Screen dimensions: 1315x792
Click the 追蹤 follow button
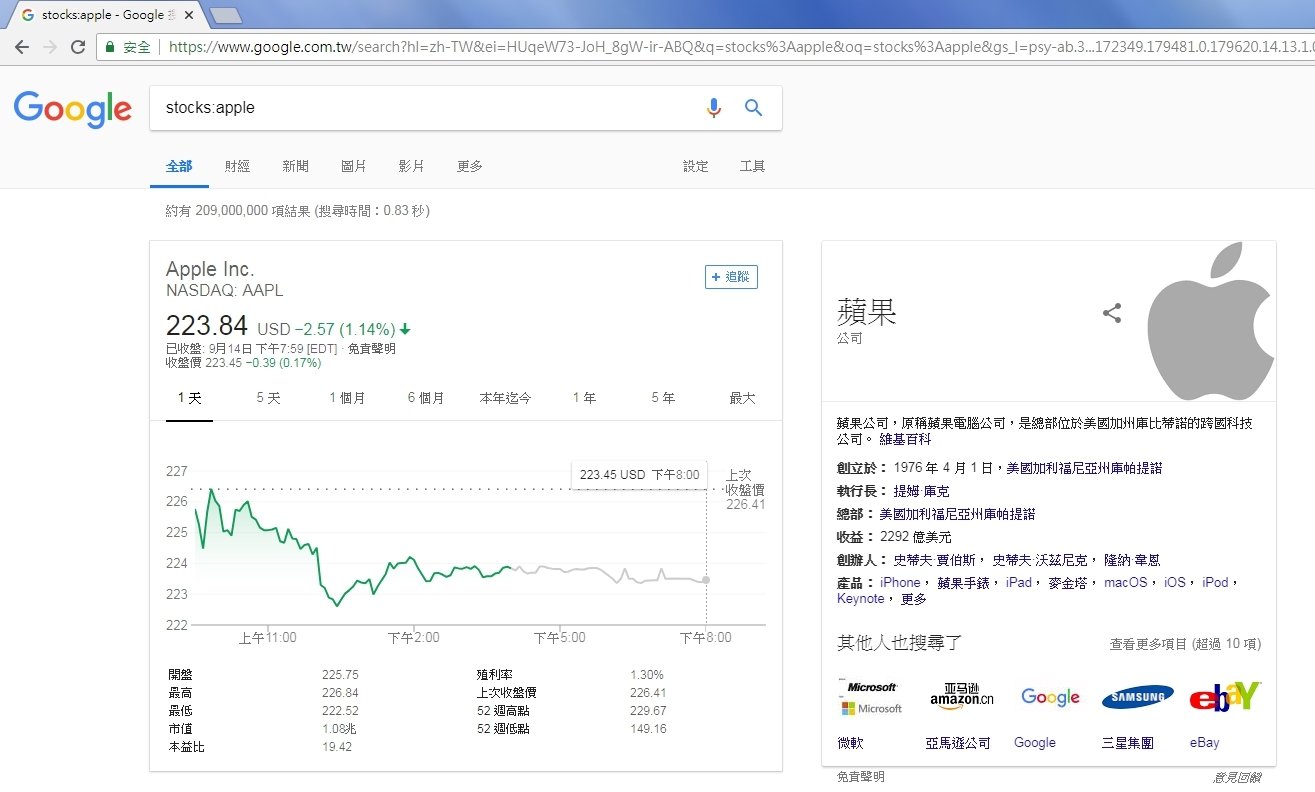tap(731, 277)
